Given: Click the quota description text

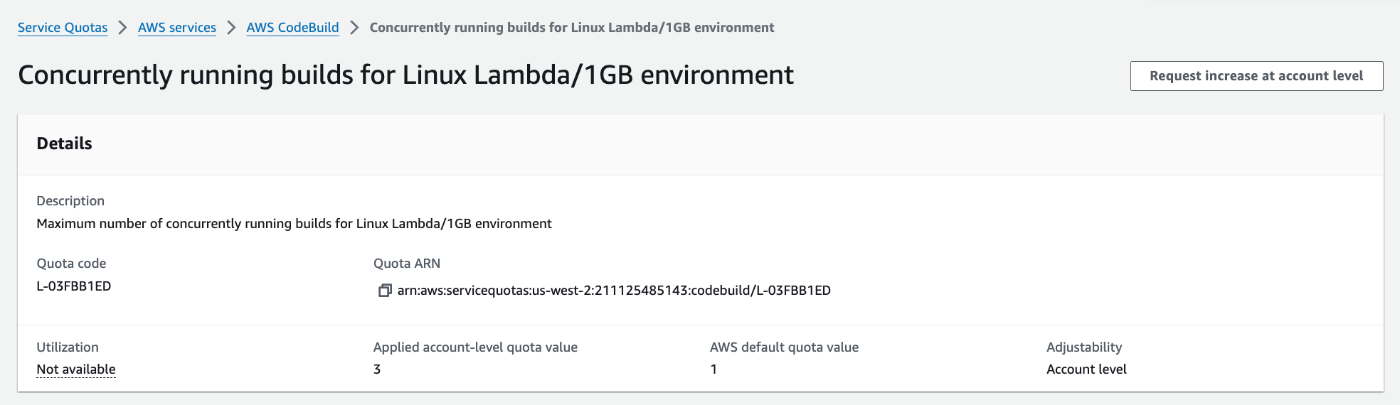Looking at the screenshot, I should pyautogui.click(x=294, y=223).
